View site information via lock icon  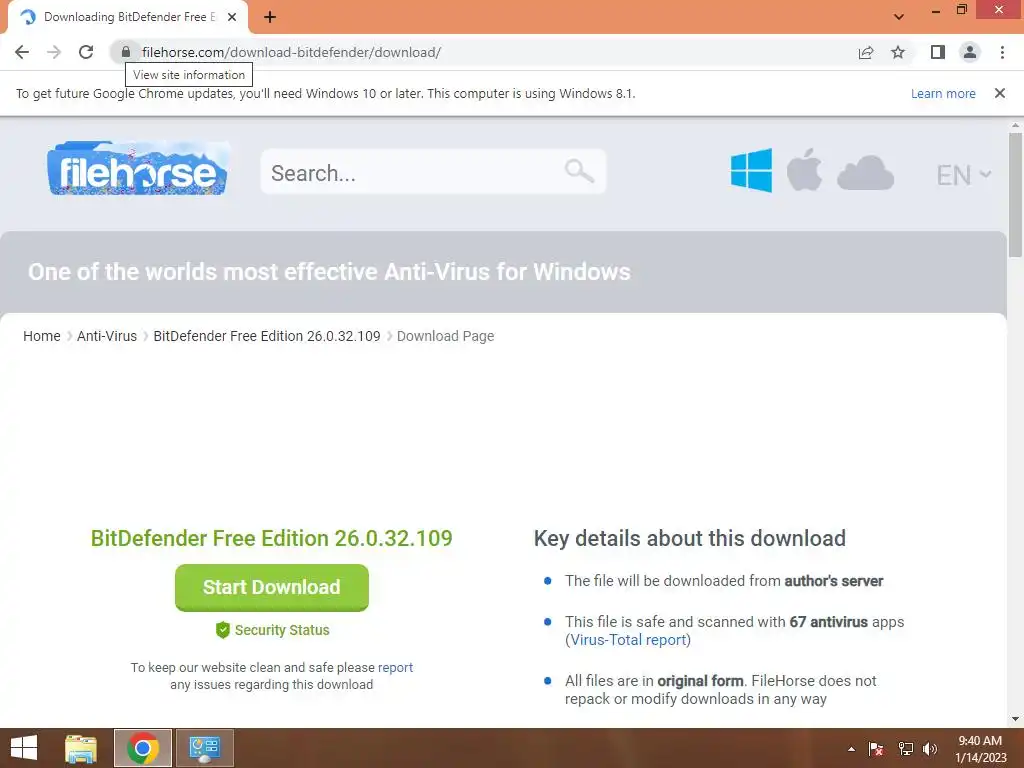point(126,52)
